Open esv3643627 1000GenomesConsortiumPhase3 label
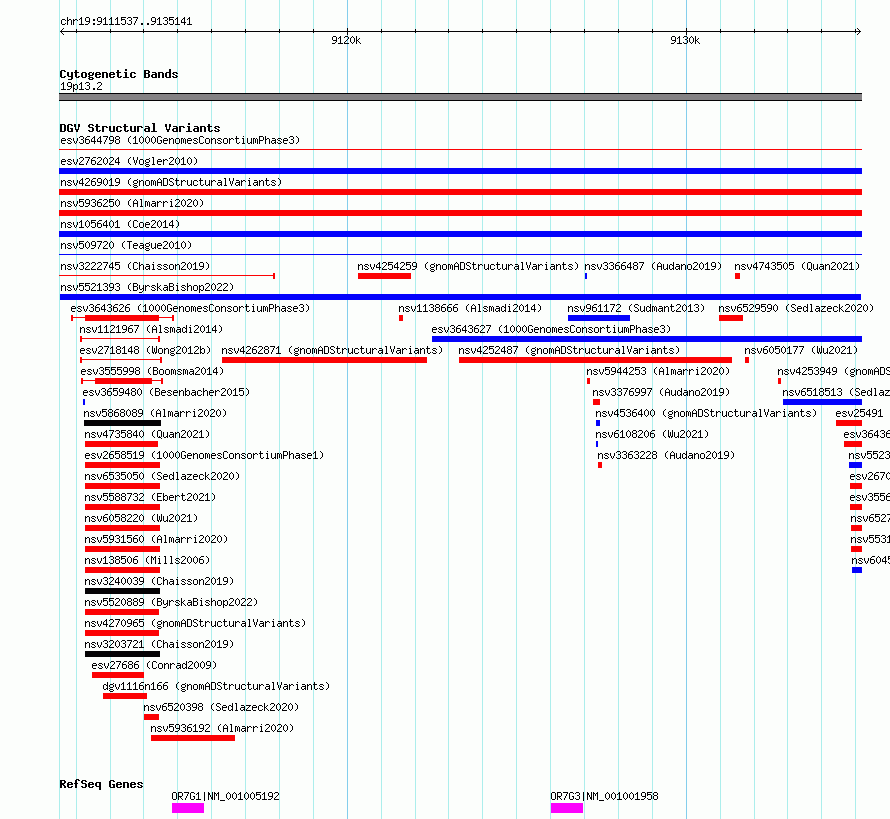Screen dimensions: 890x819 tap(551, 329)
